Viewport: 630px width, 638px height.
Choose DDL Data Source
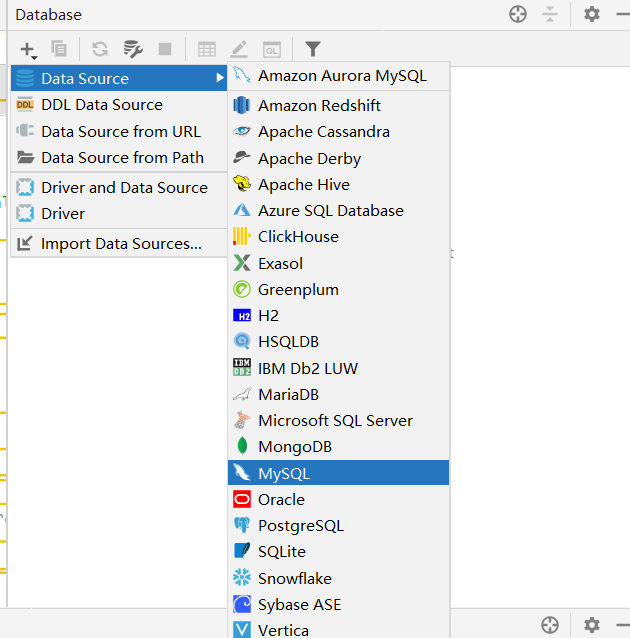tap(119, 105)
